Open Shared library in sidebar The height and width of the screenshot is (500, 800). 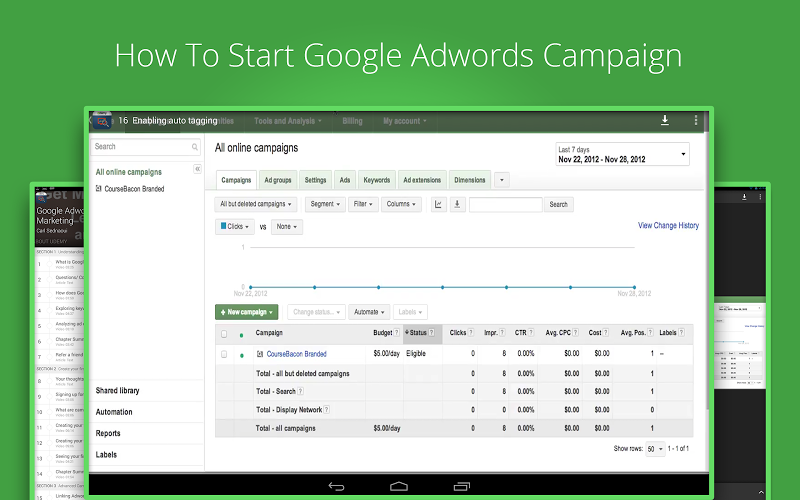click(117, 391)
